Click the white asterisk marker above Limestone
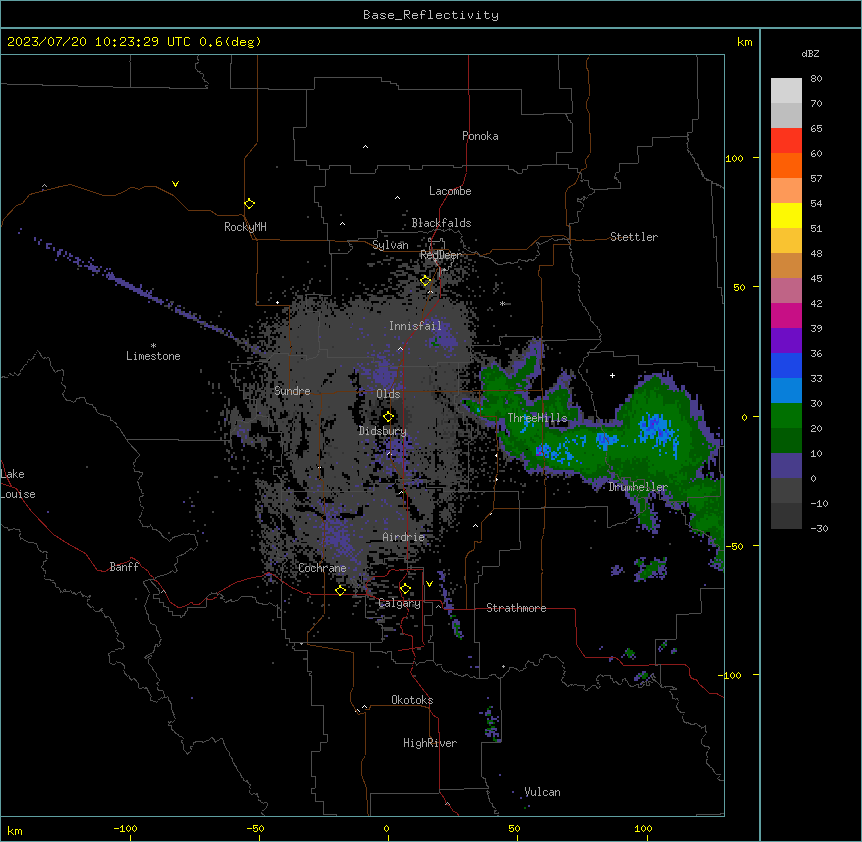The image size is (862, 842). [153, 346]
